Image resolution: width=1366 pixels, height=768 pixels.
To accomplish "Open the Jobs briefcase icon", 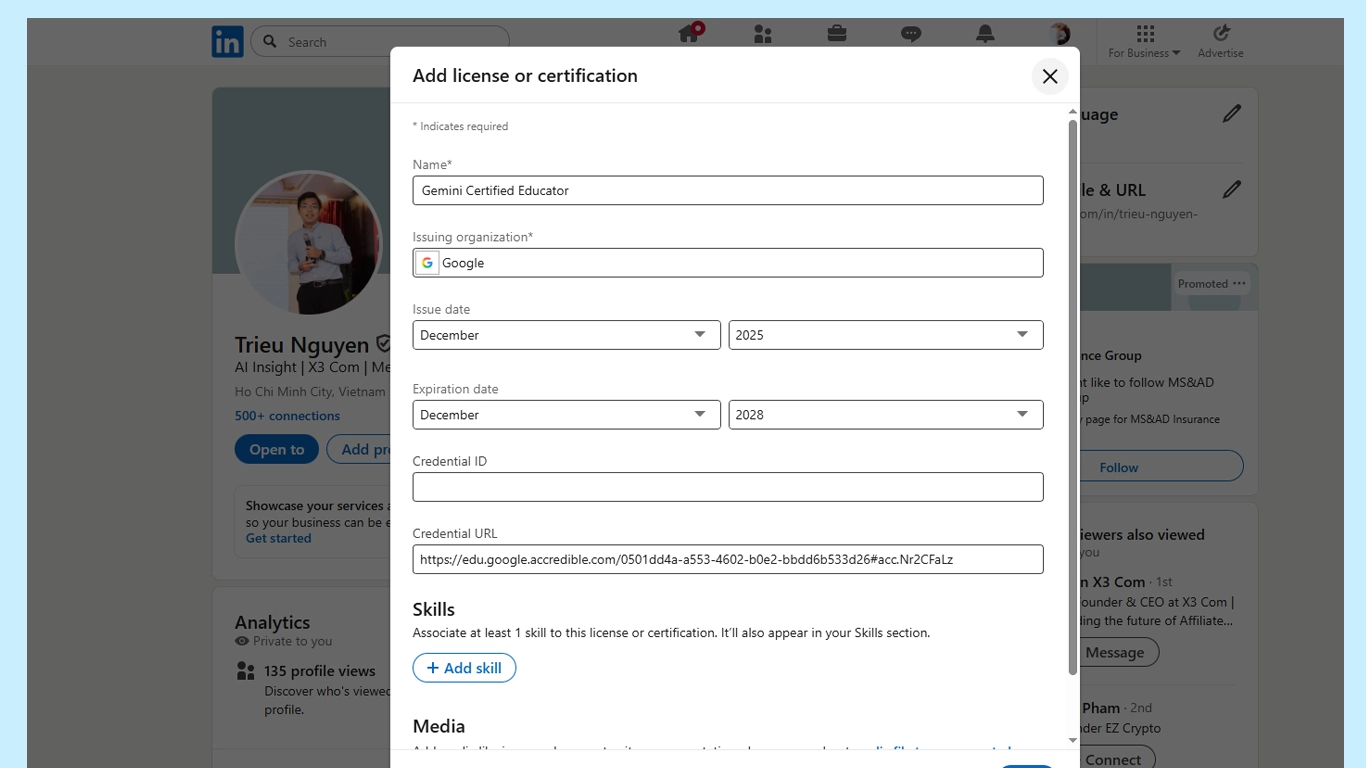I will (x=836, y=33).
